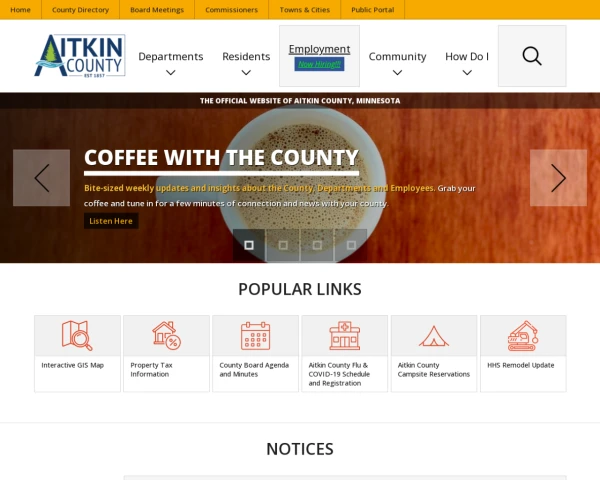This screenshot has width=600, height=480.
Task: Expand the How Do I menu chevron
Action: click(467, 72)
